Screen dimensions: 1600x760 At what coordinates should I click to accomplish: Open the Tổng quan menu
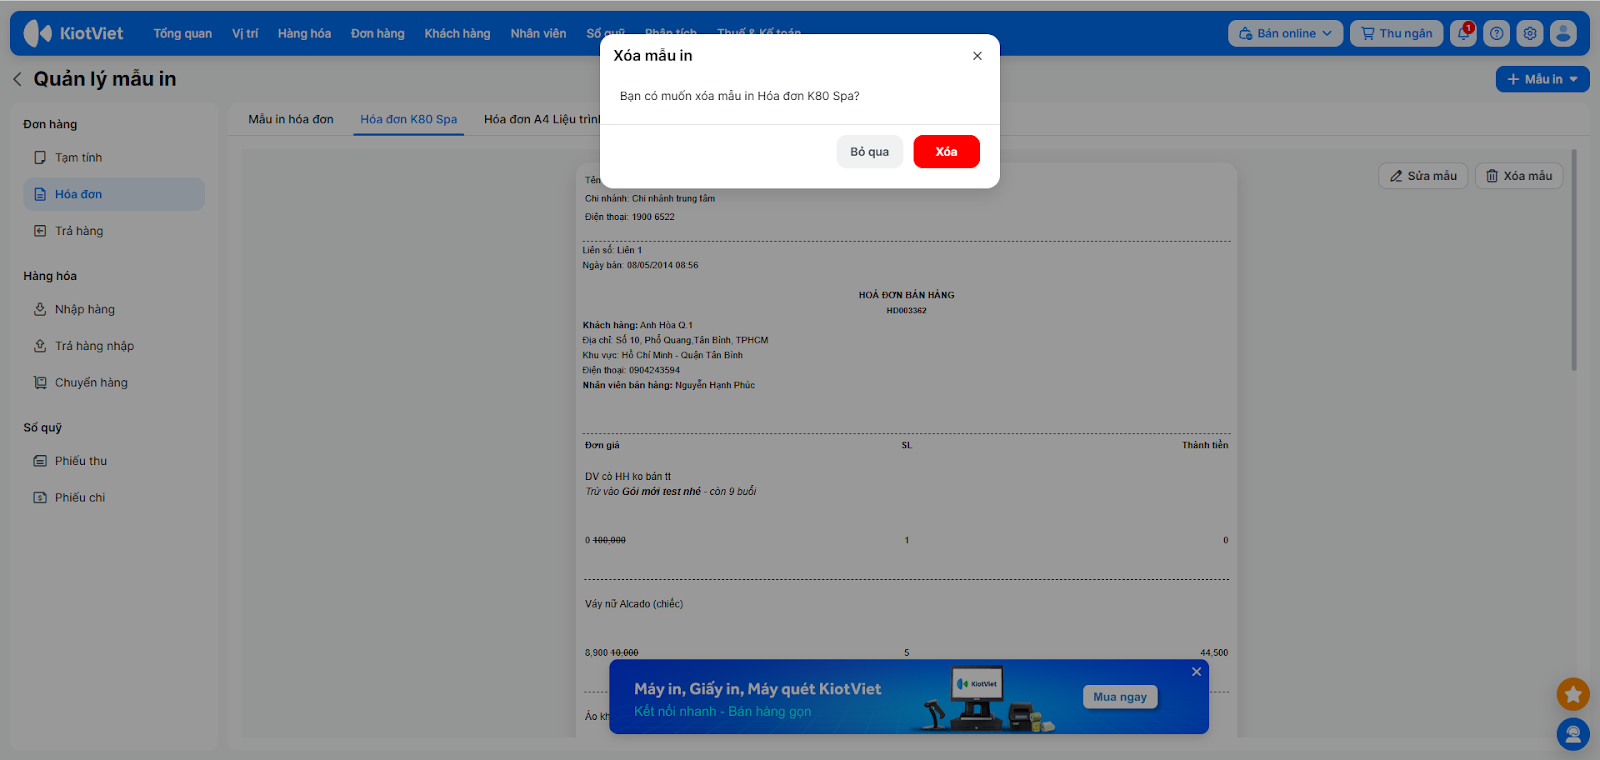(x=183, y=33)
